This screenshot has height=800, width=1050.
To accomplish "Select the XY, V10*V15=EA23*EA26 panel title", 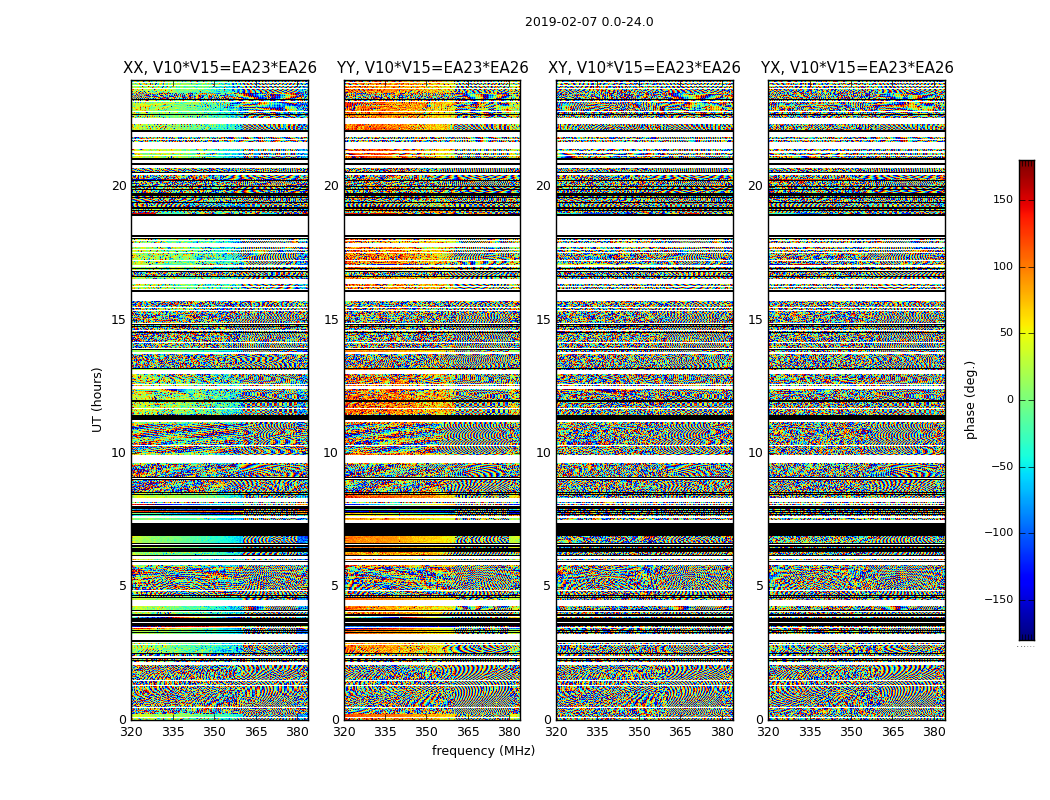I will pyautogui.click(x=644, y=68).
